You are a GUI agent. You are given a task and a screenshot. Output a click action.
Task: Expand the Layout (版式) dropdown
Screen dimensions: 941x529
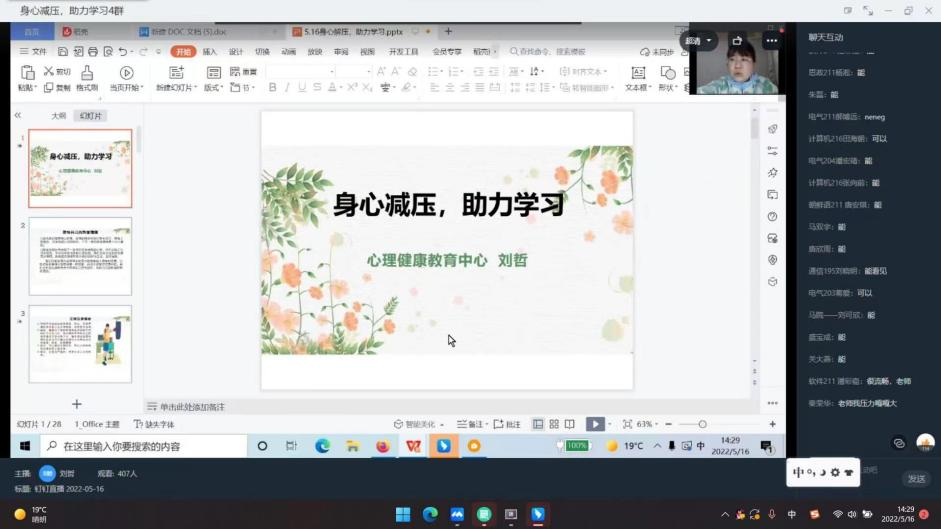tap(214, 88)
